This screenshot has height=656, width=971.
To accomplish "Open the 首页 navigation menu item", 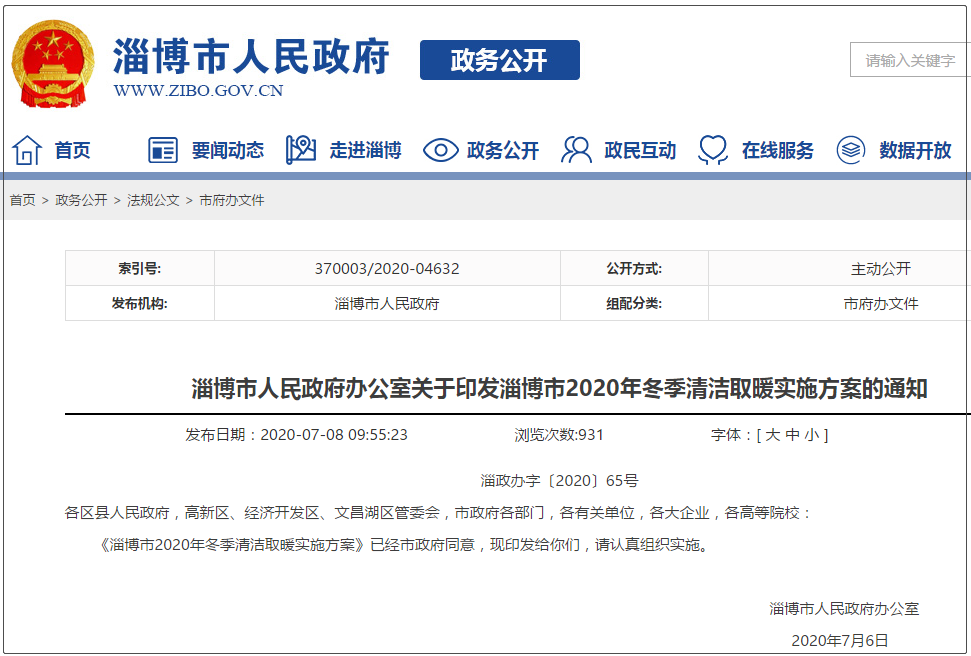I will pyautogui.click(x=72, y=150).
